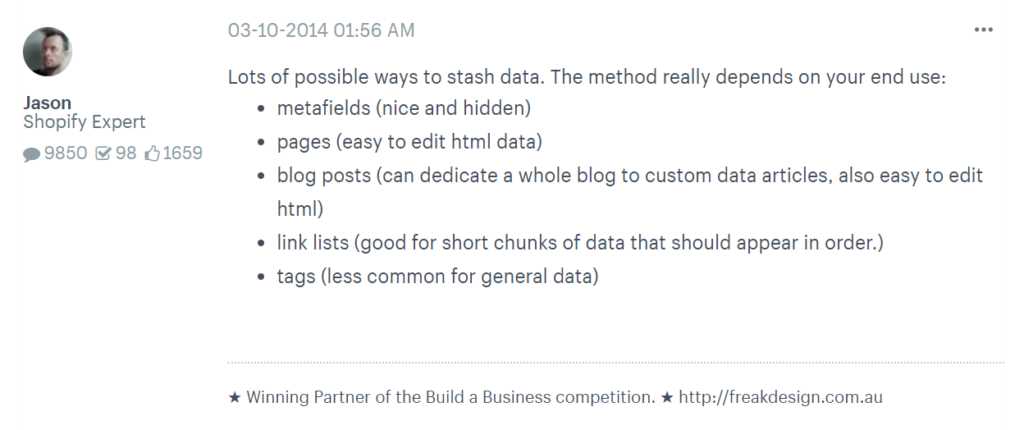Screen dimensions: 1024x430
Task: Click the Shopify Expert rank label
Action: [x=84, y=122]
